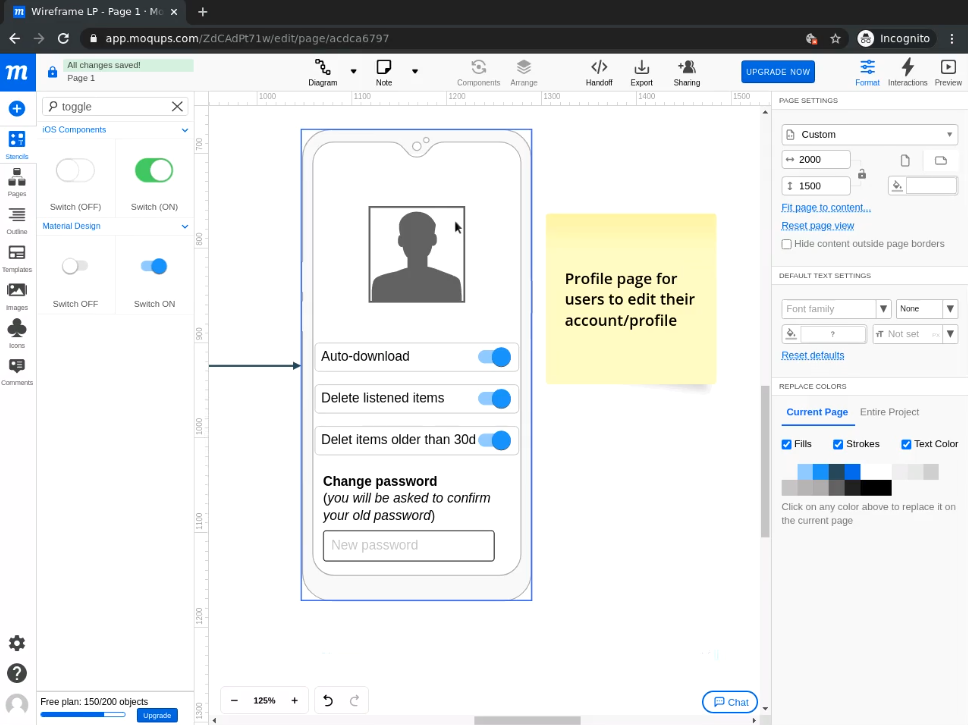Open the Pages sidebar panel
968x725 pixels.
(x=17, y=182)
